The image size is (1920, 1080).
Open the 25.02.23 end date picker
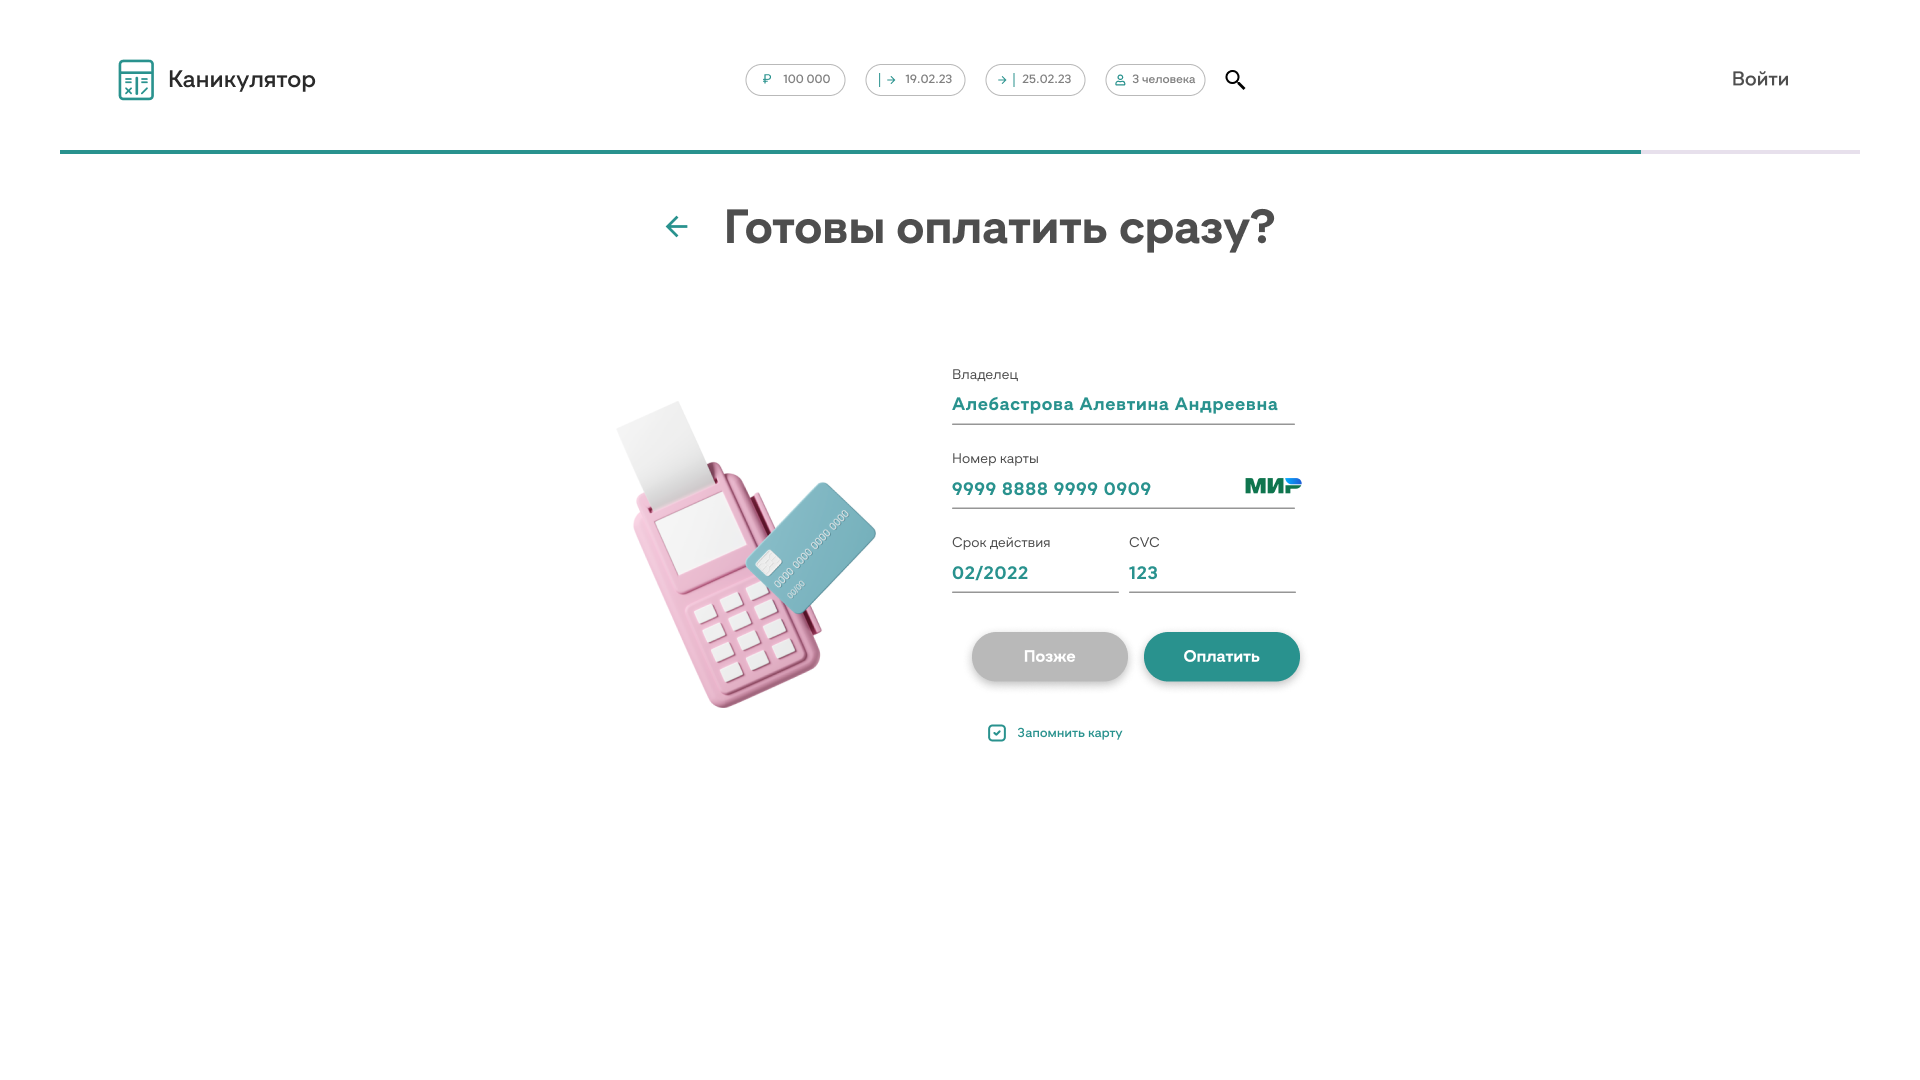click(1035, 80)
